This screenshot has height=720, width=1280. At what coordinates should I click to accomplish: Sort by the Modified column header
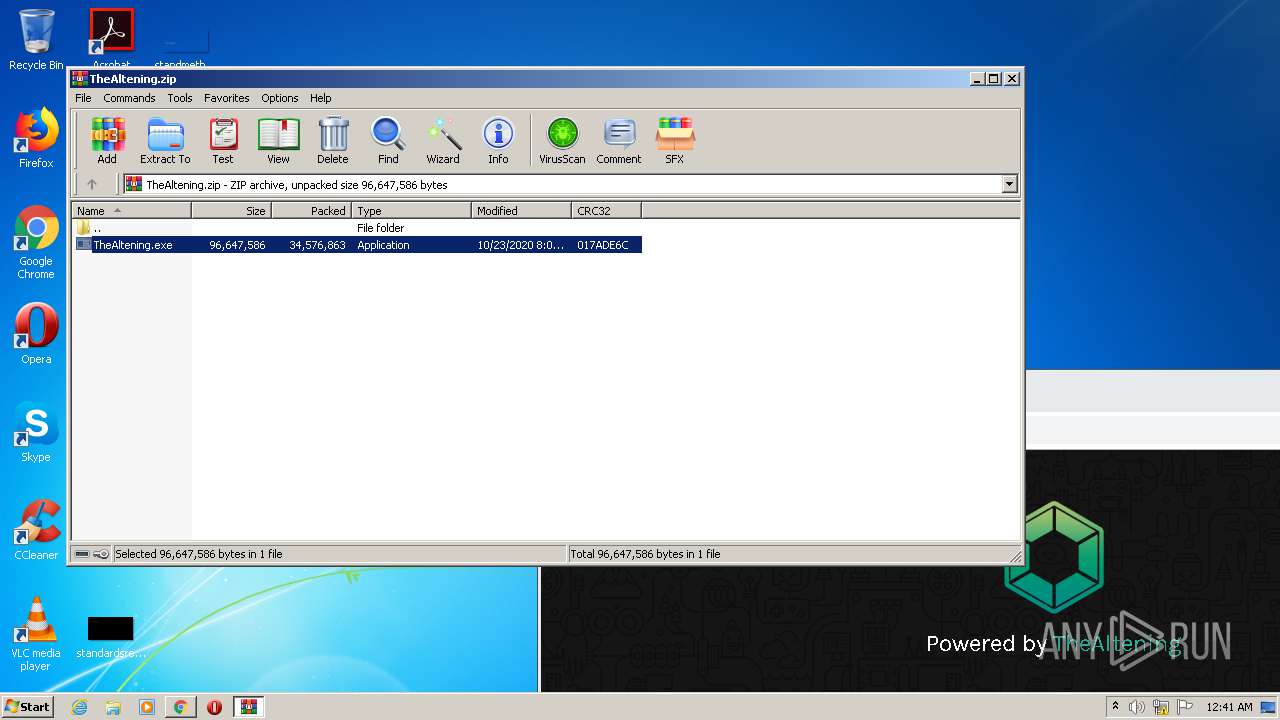[x=521, y=210]
